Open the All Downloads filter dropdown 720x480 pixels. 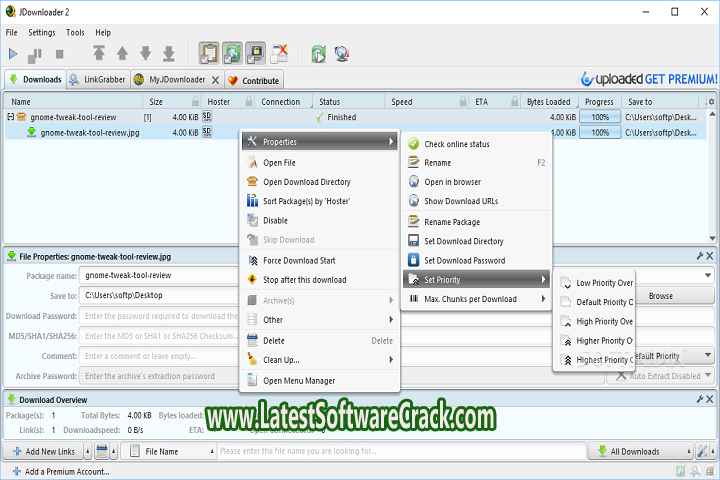[641, 452]
